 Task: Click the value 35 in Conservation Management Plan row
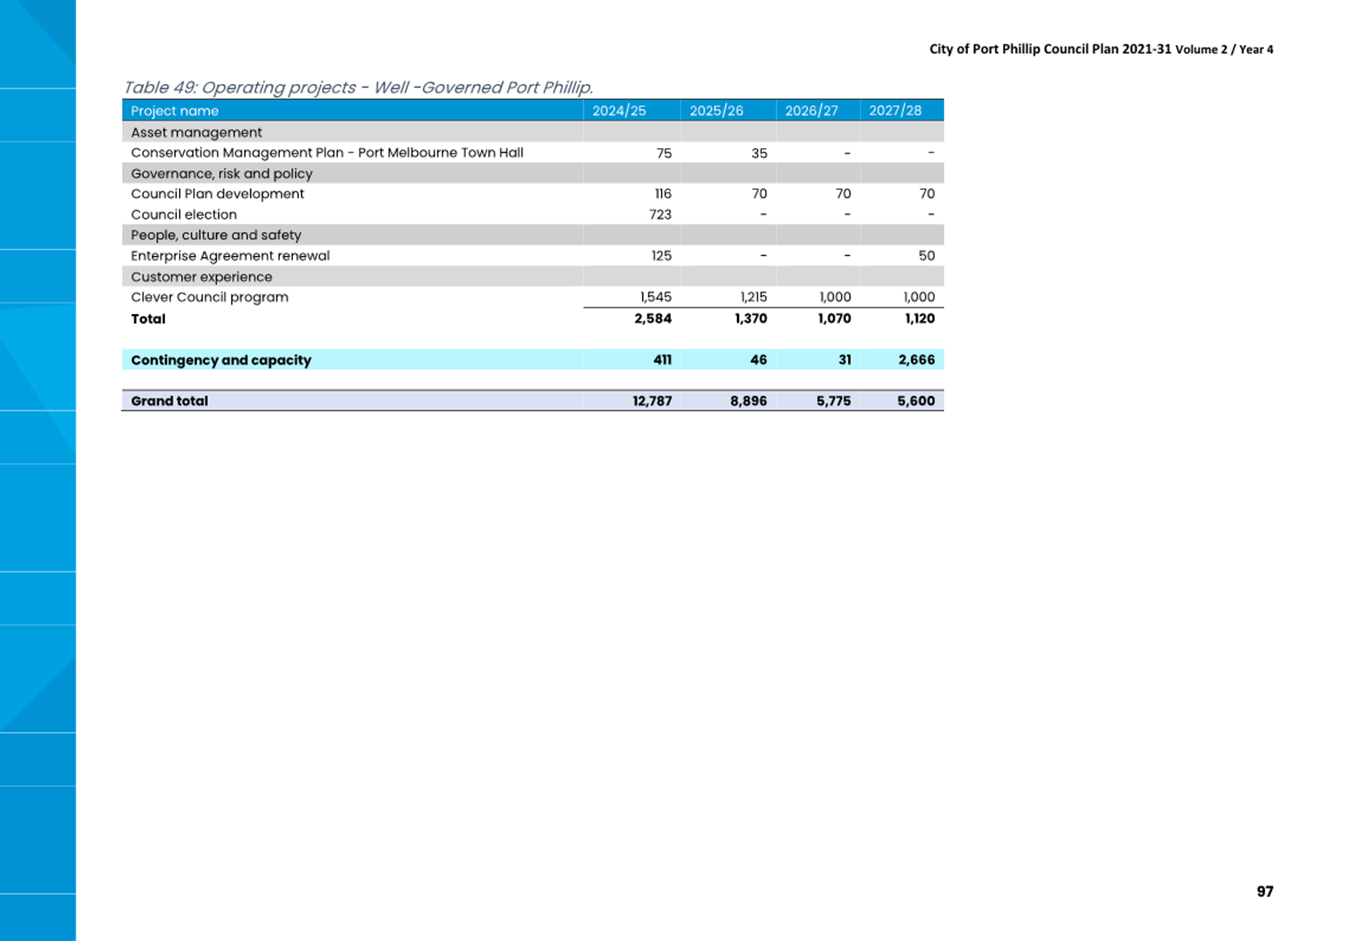click(759, 154)
